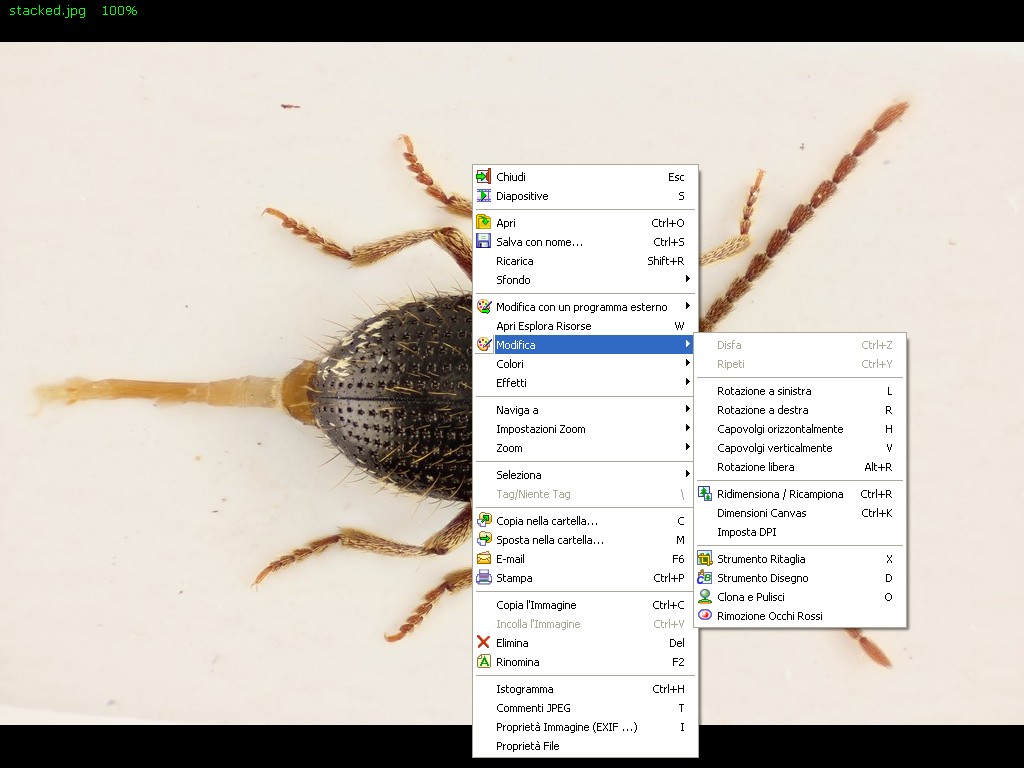The width and height of the screenshot is (1024, 768).
Task: Click the floppy disk Salva icon
Action: click(484, 242)
